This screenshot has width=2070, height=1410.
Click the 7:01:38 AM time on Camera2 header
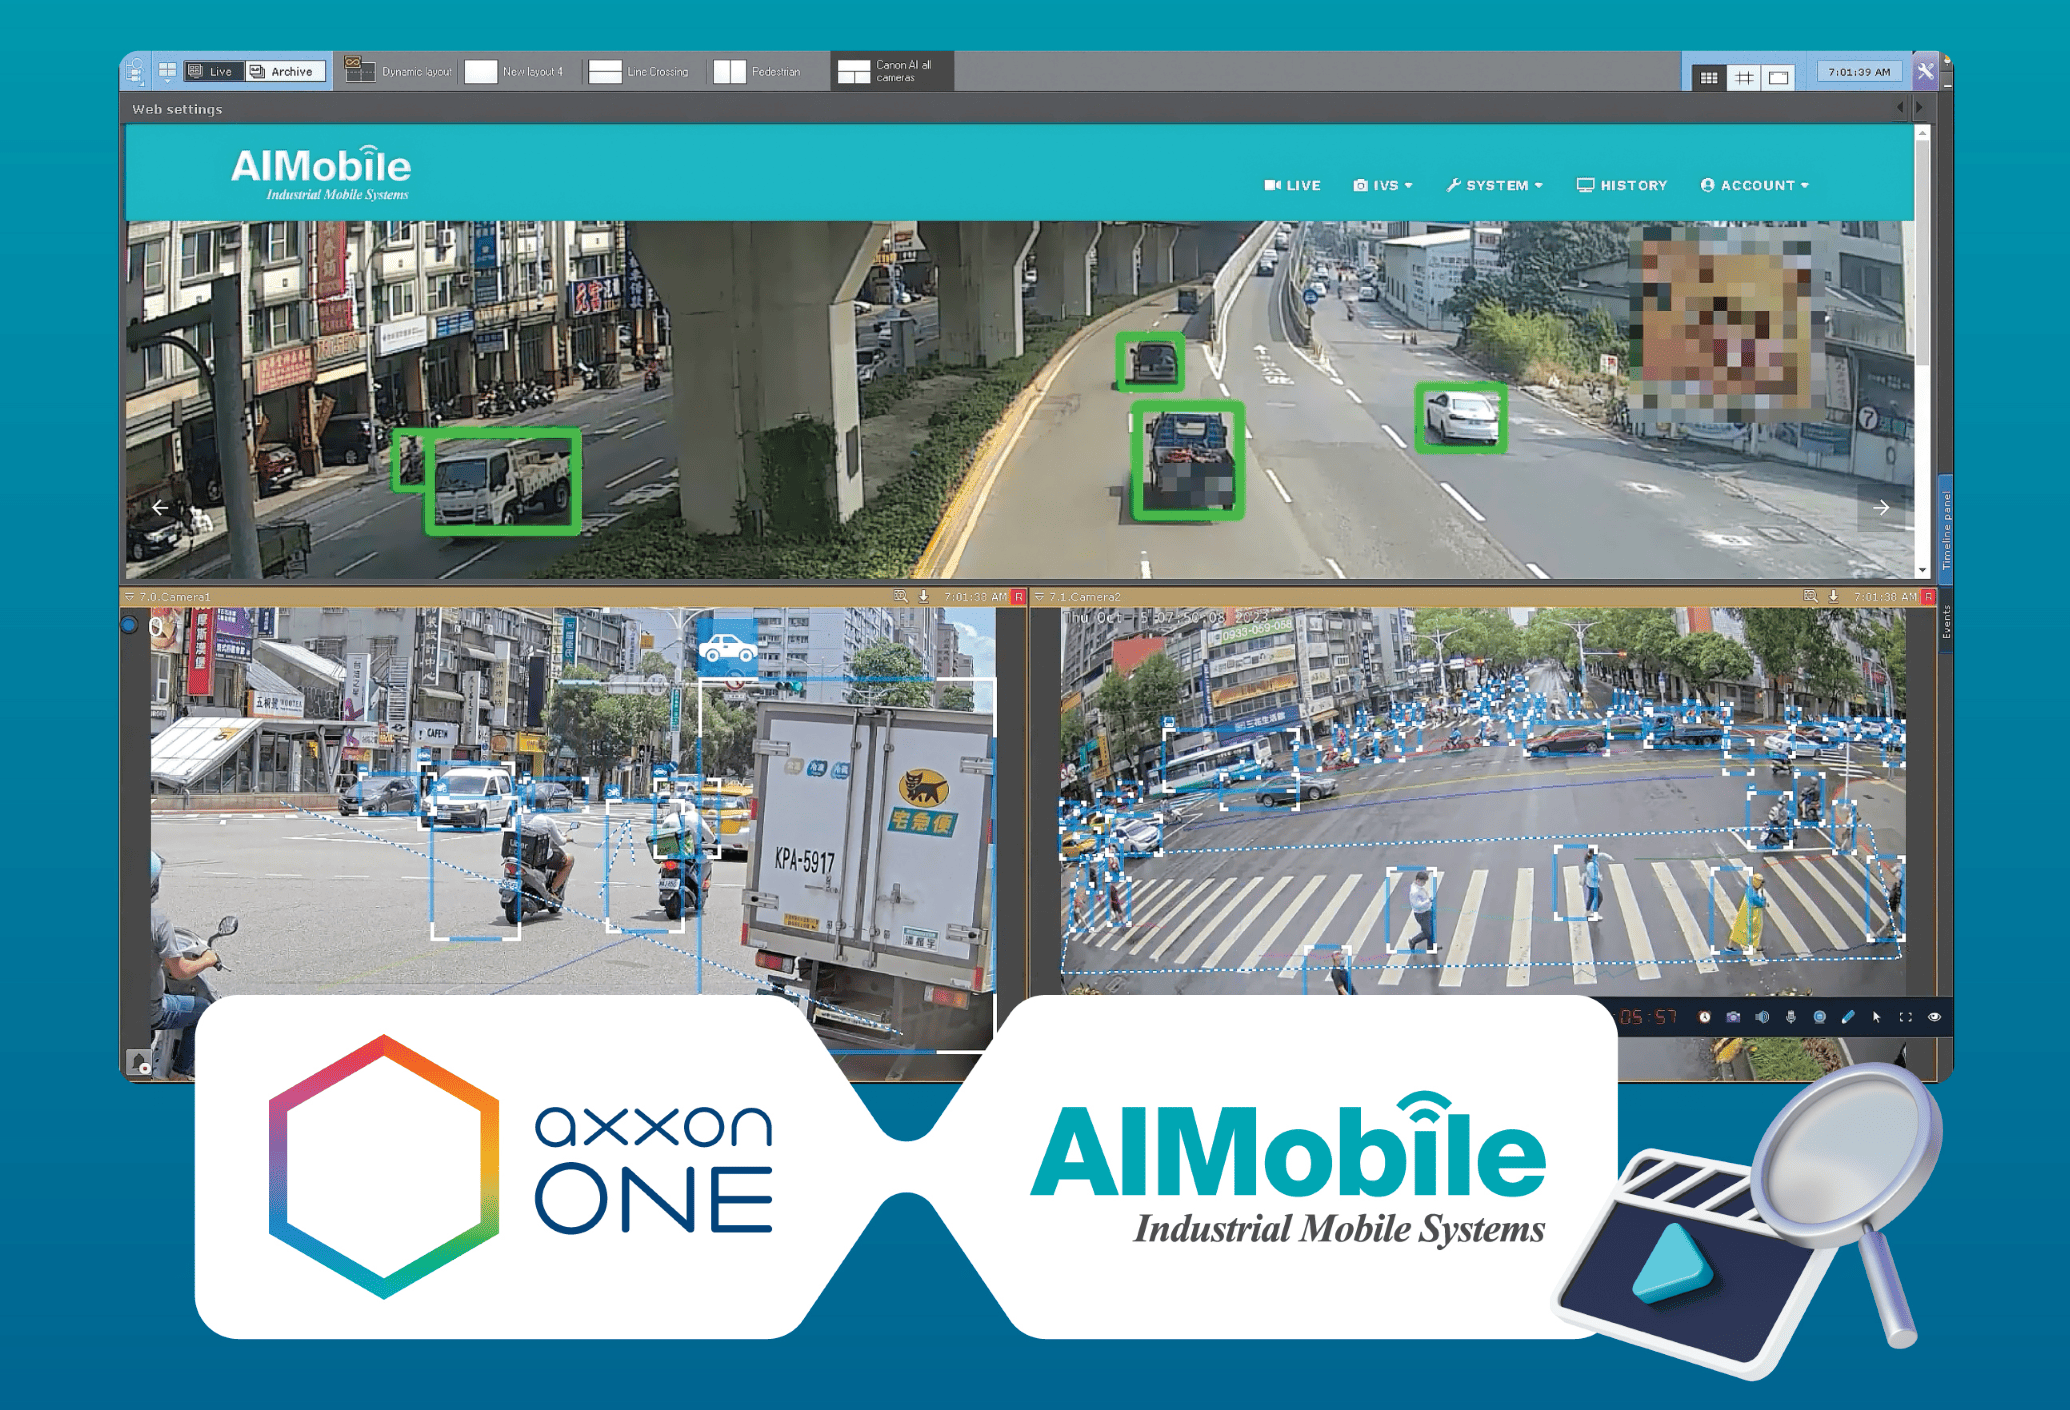(1885, 597)
